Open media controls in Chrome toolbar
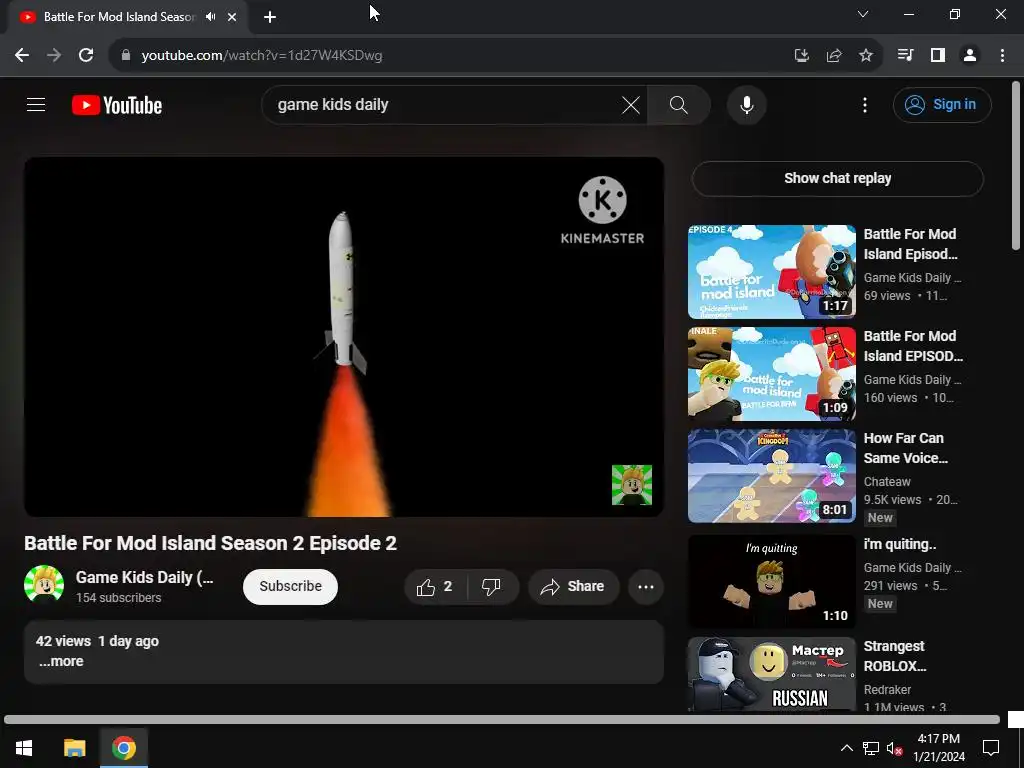This screenshot has height=768, width=1024. [905, 55]
